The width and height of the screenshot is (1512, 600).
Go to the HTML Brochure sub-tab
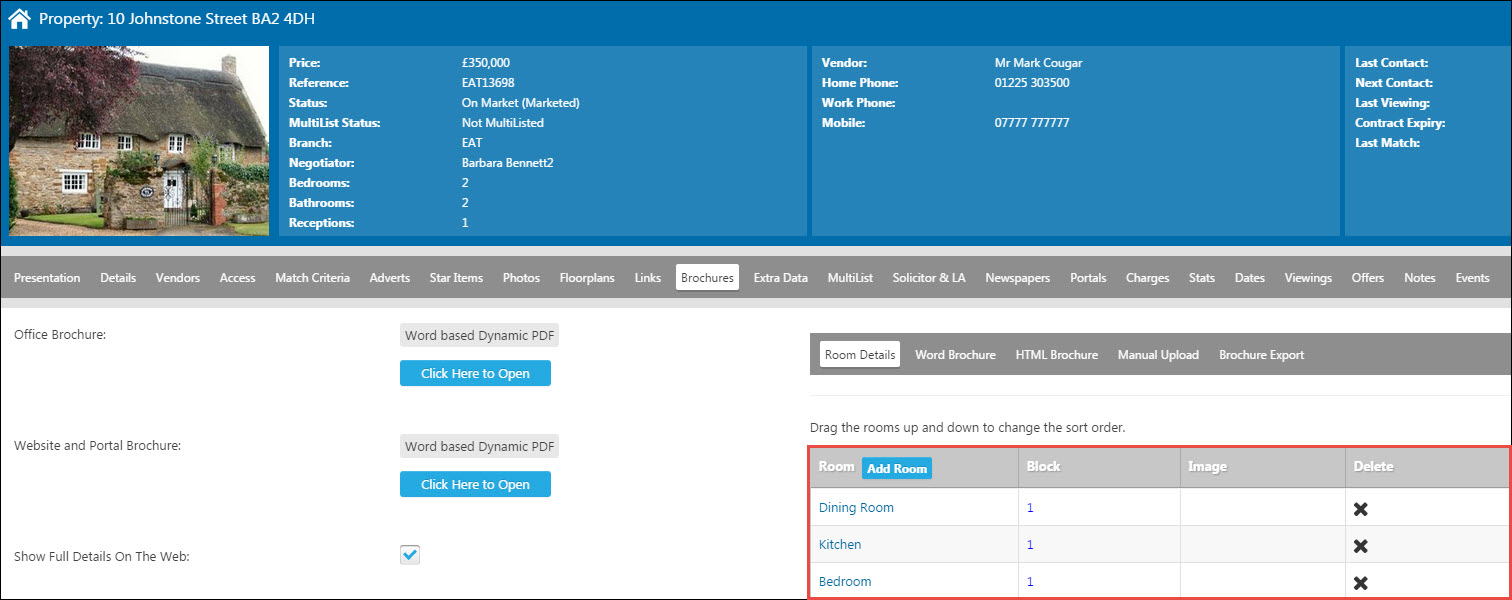pos(1056,355)
